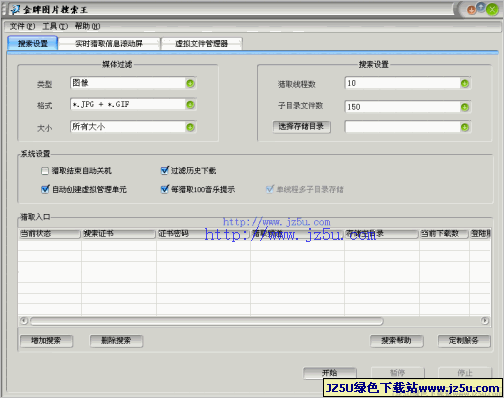Click the horizontal scrollbar right arrow
Screen dimensions: 504x398
(485, 321)
